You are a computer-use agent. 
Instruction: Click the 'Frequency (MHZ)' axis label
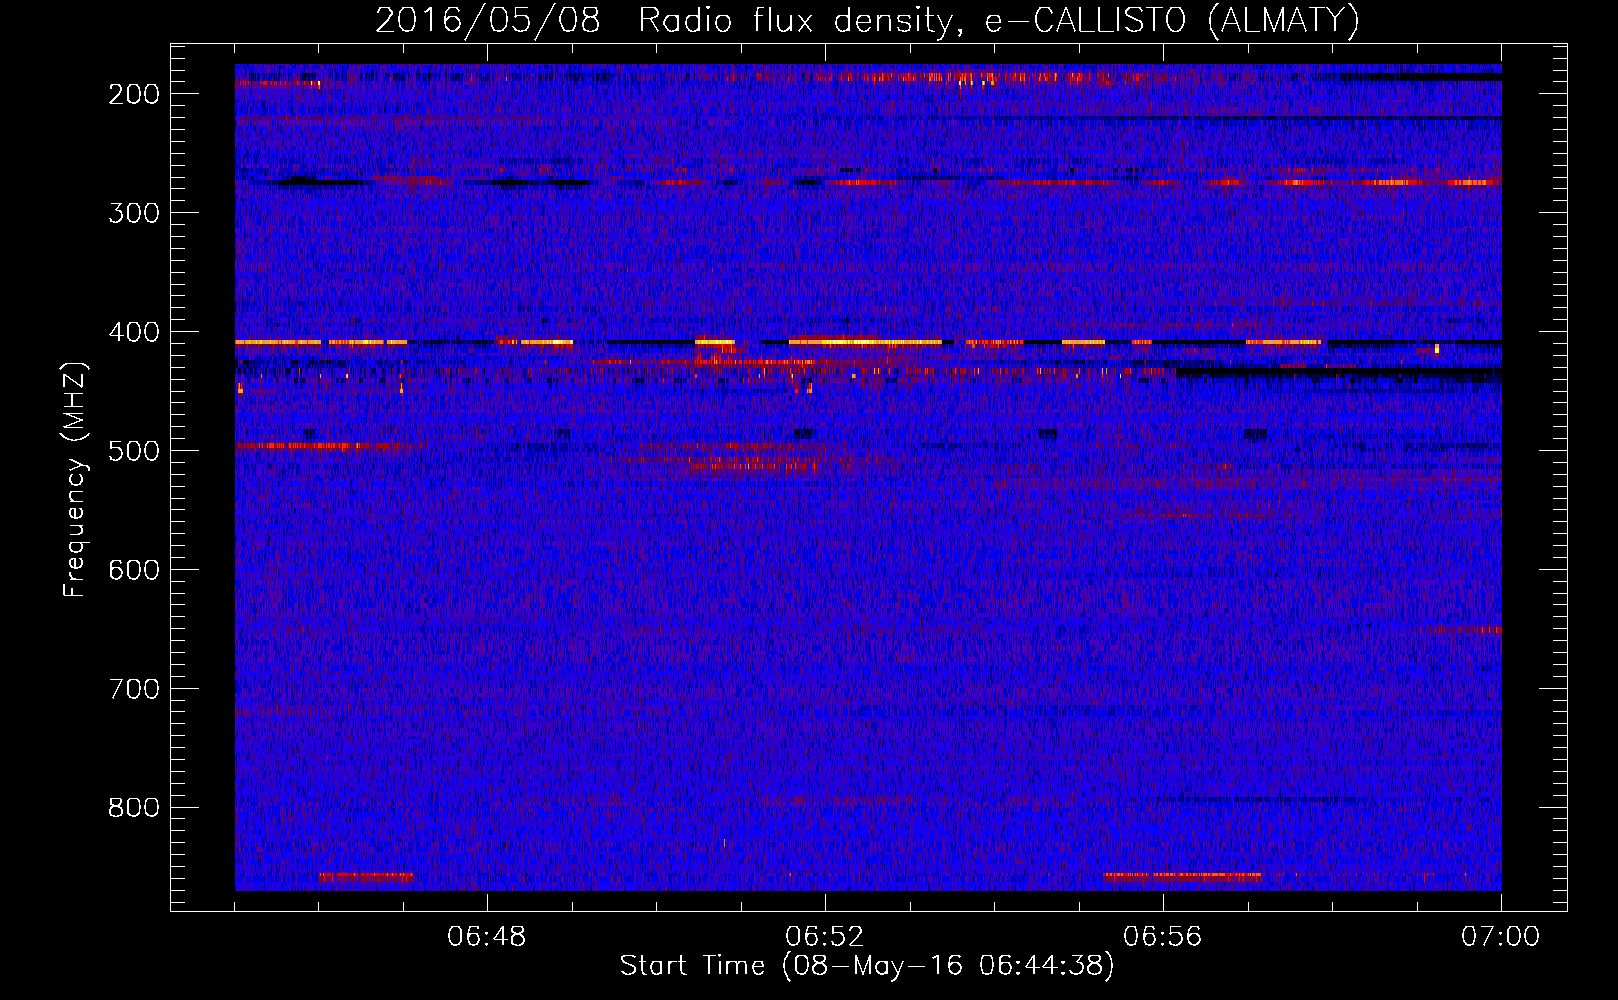pyautogui.click(x=74, y=479)
